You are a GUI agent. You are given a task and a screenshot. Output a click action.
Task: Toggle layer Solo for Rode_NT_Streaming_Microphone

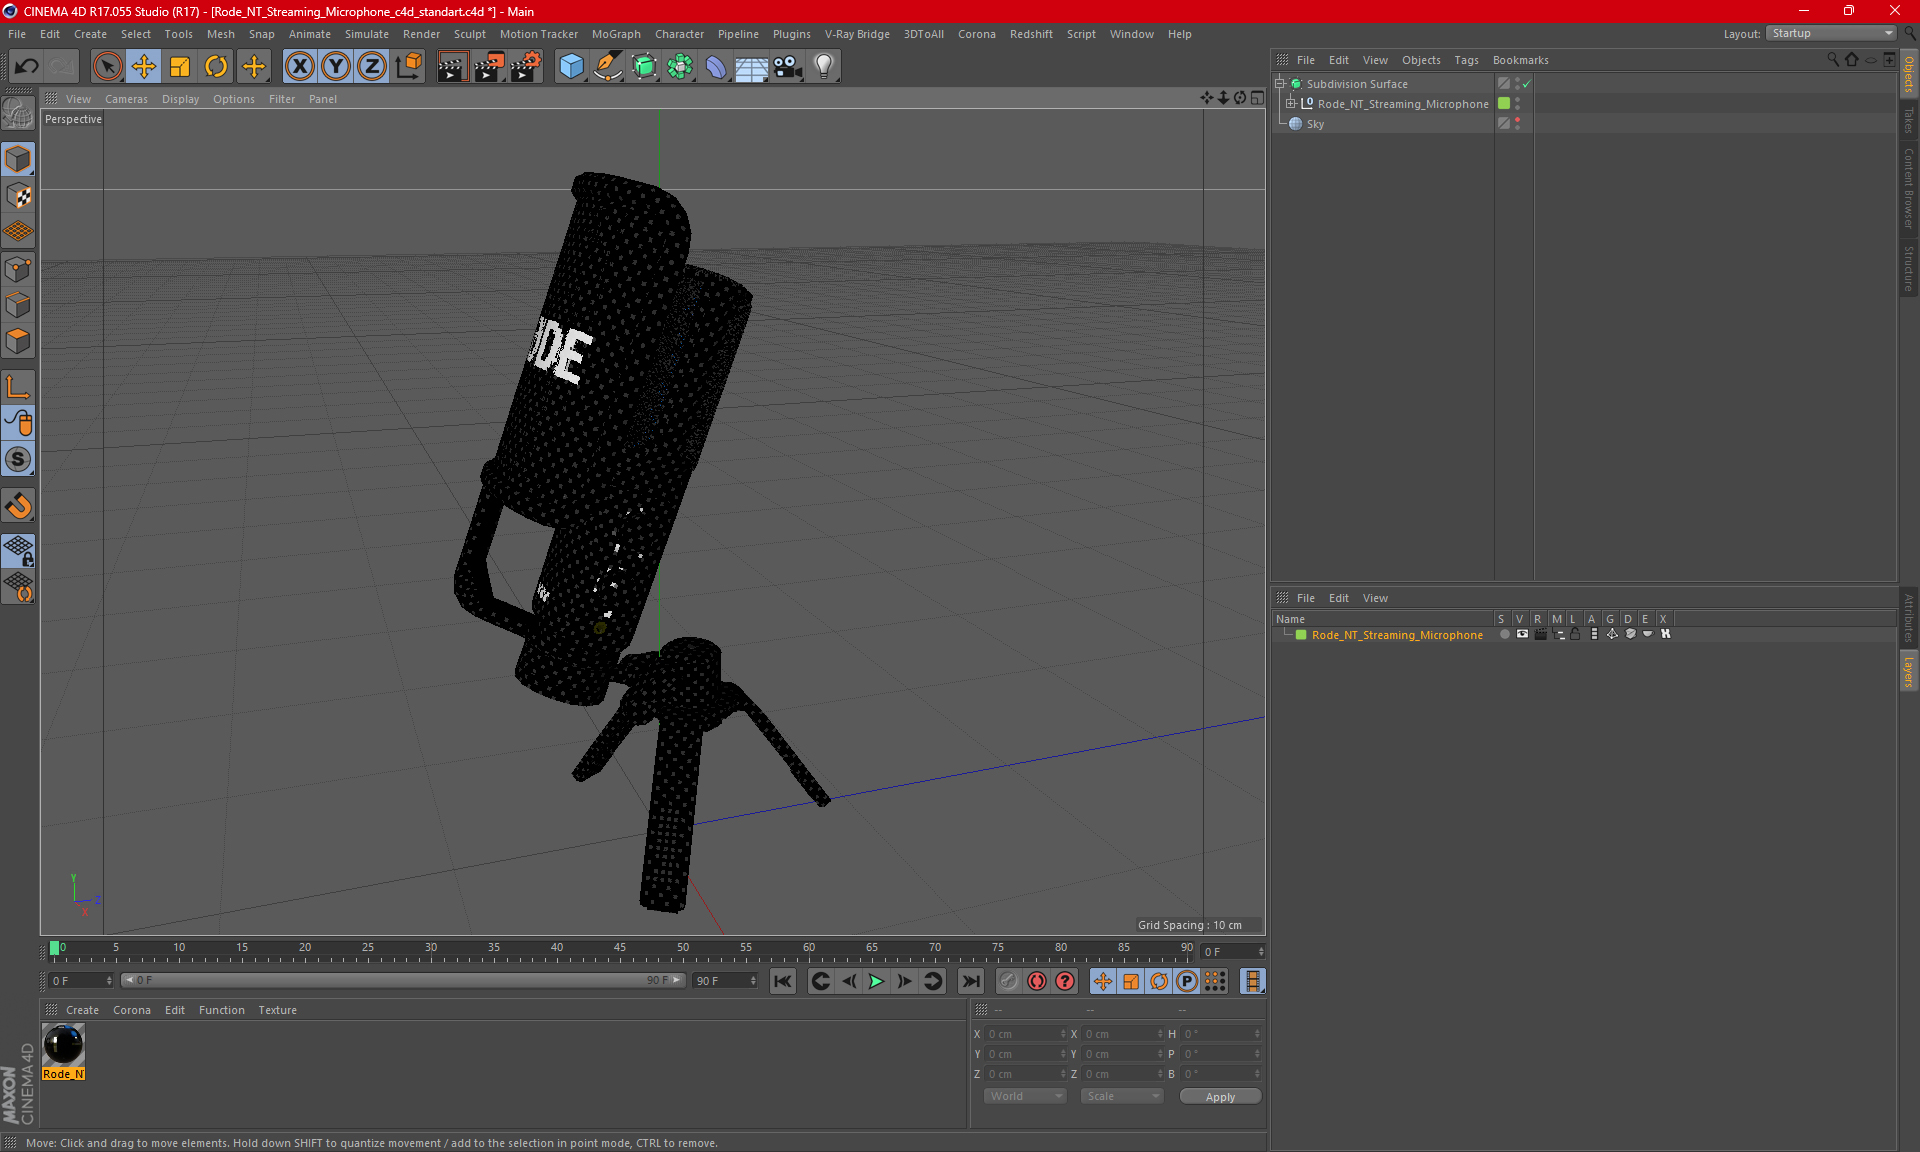pos(1504,634)
